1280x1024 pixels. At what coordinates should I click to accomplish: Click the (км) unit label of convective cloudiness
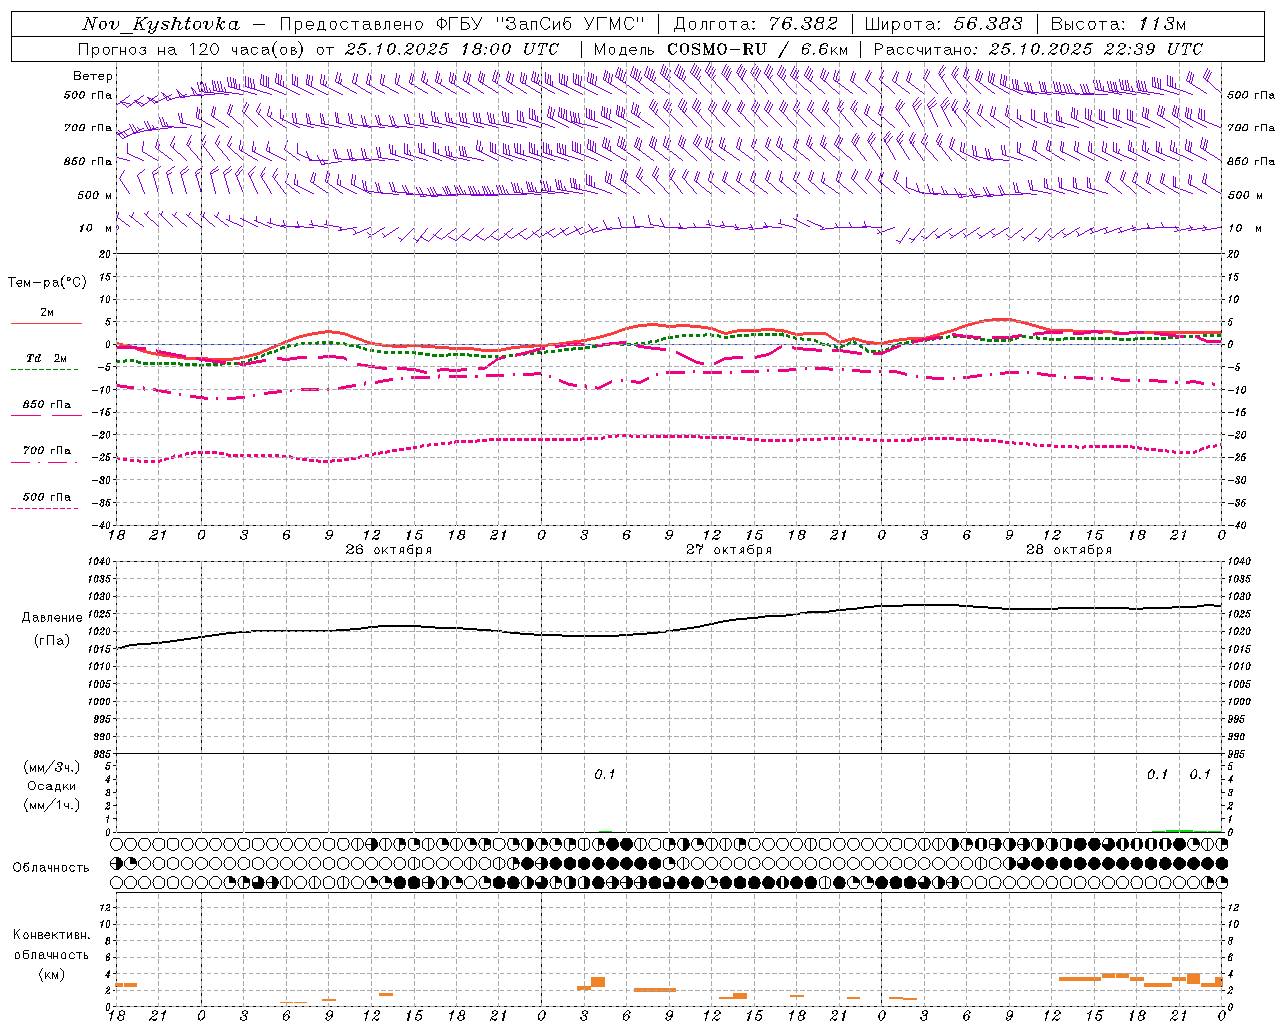pyautogui.click(x=52, y=974)
